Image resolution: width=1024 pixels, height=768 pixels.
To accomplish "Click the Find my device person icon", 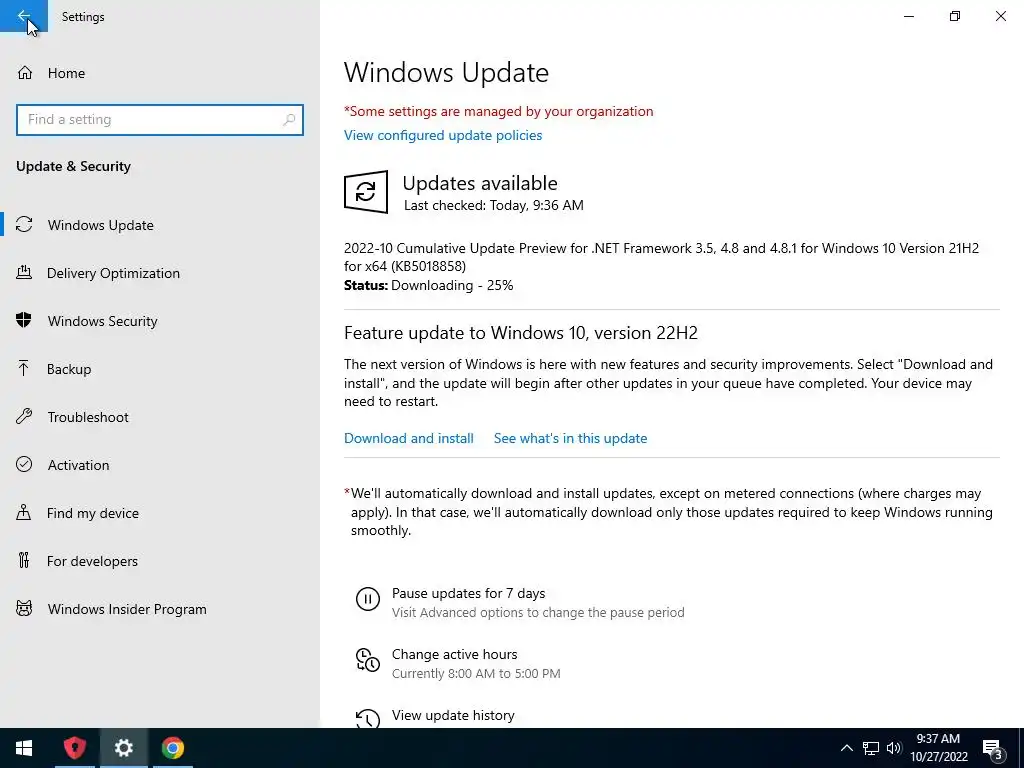I will pos(24,513).
